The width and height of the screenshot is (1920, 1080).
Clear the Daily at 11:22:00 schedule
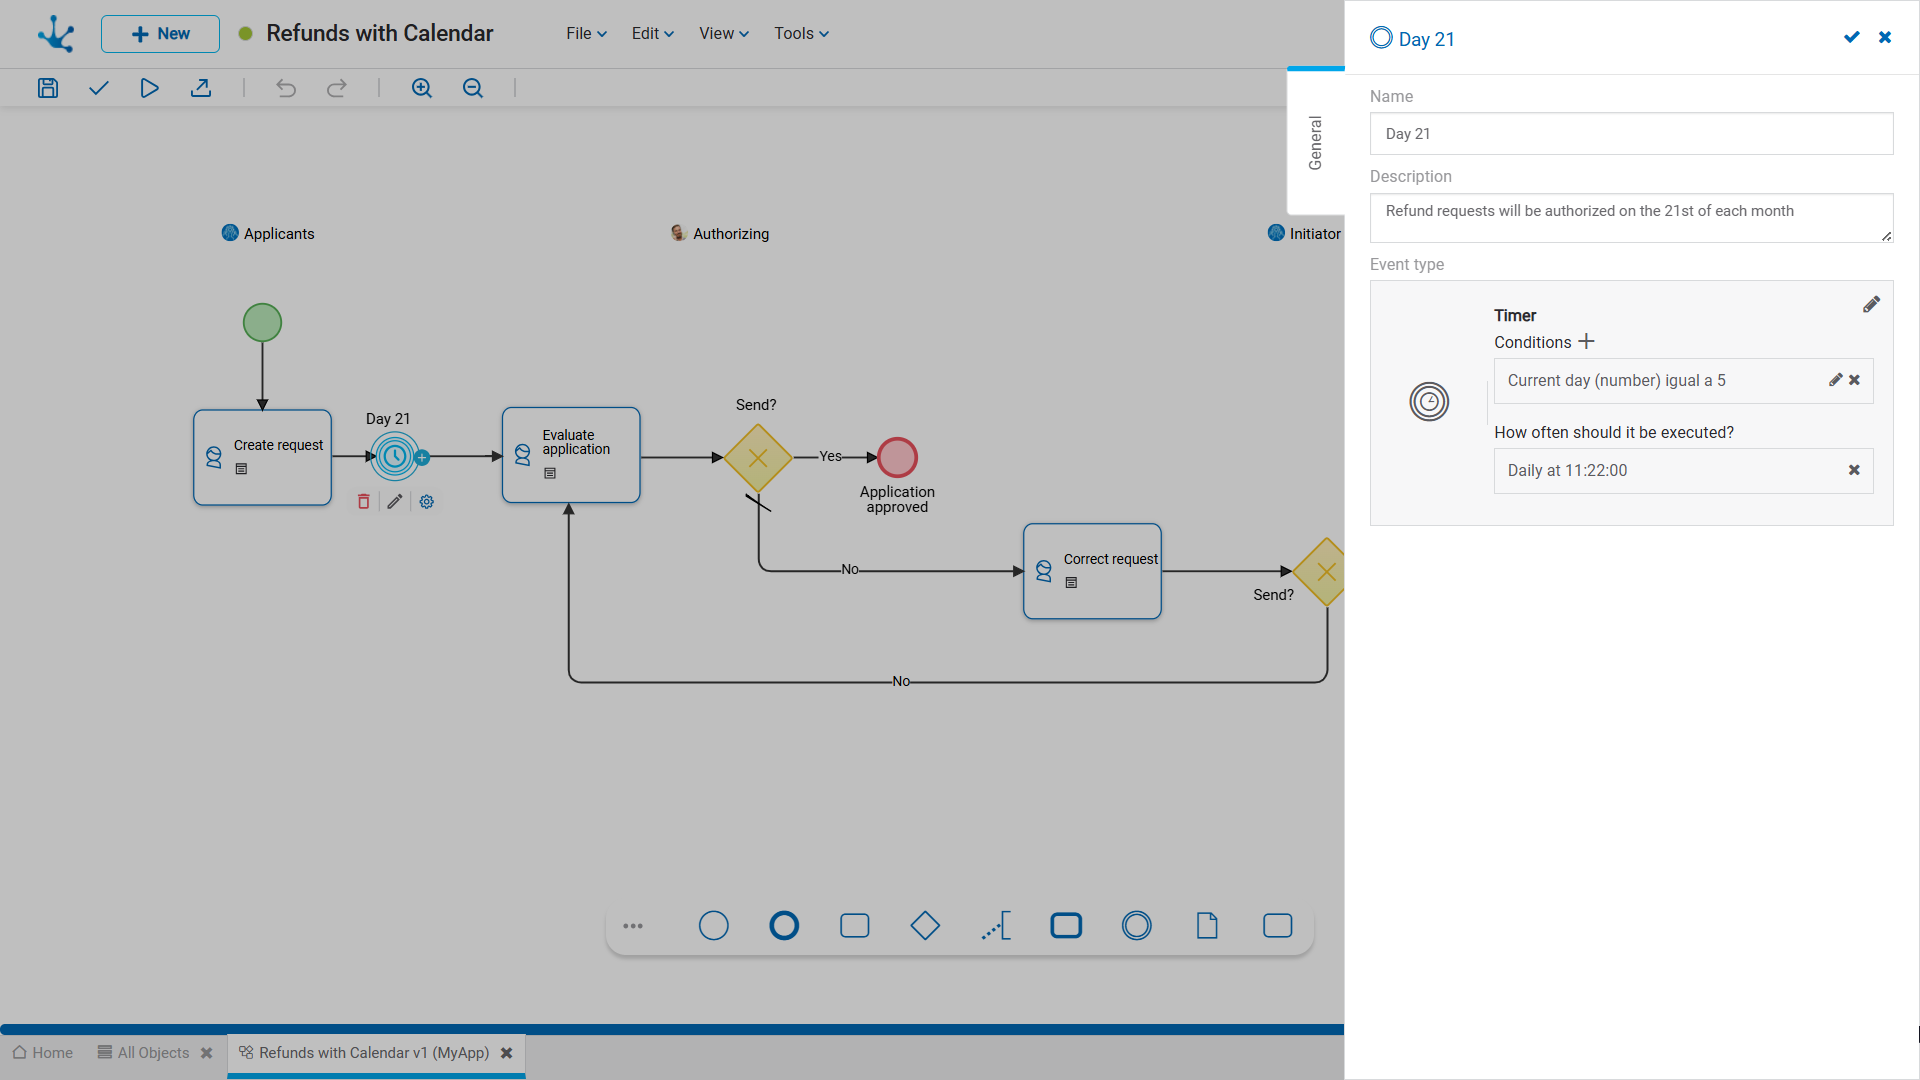[x=1854, y=470]
